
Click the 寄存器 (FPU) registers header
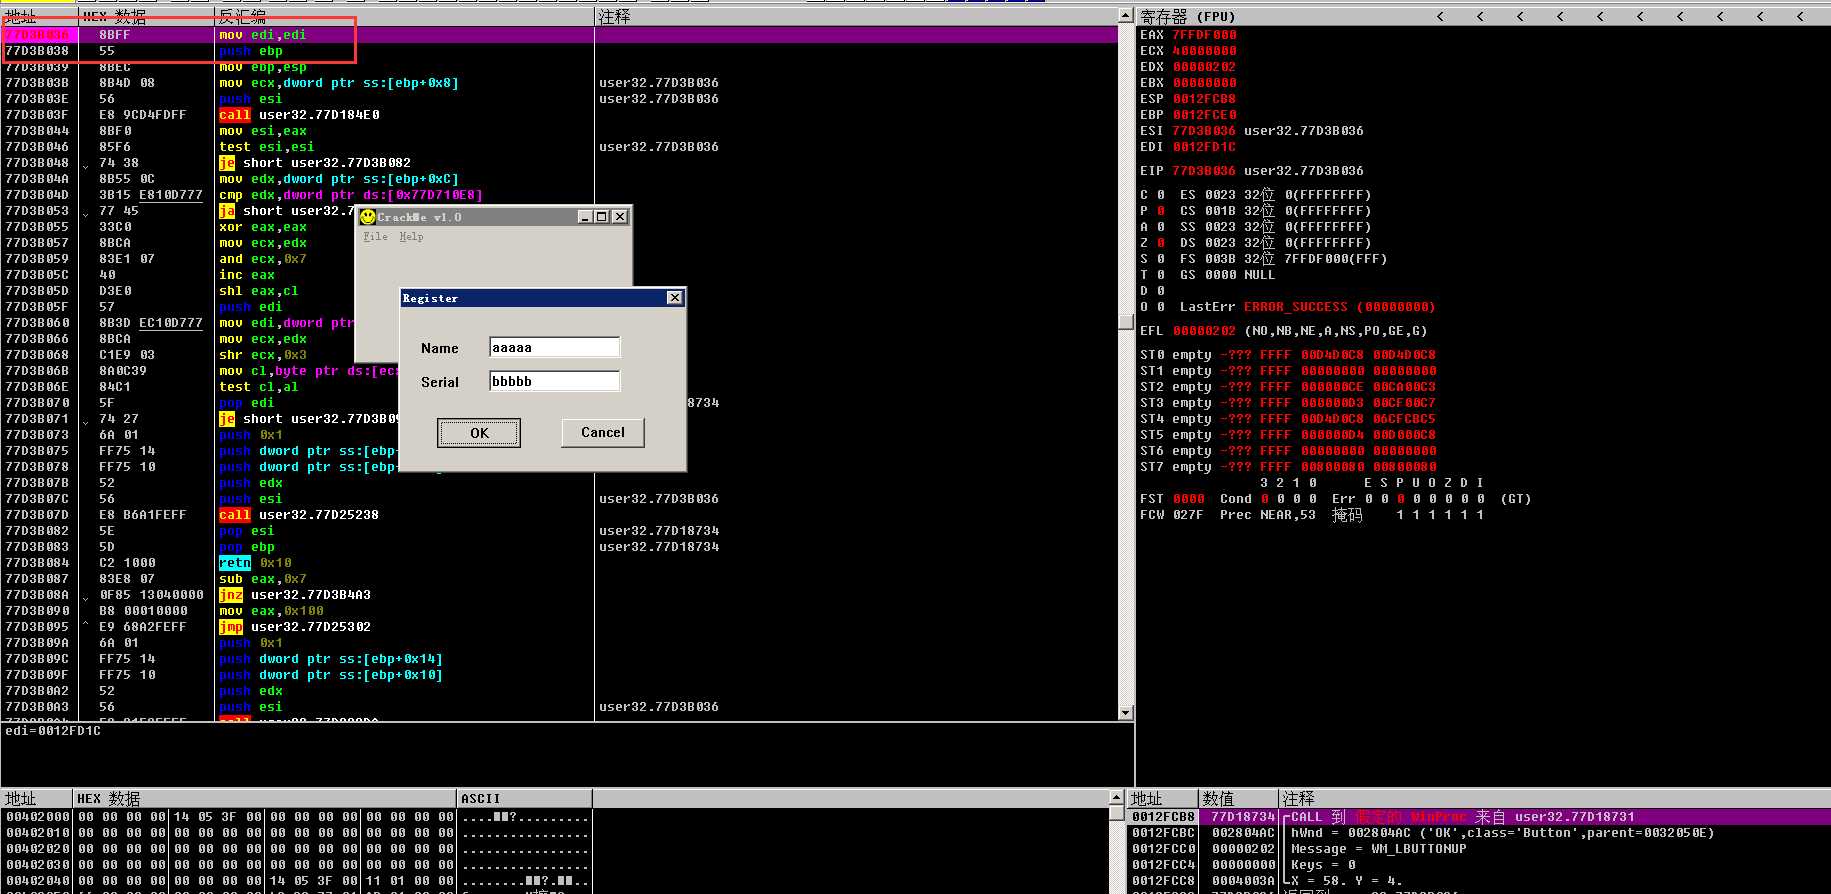1187,17
